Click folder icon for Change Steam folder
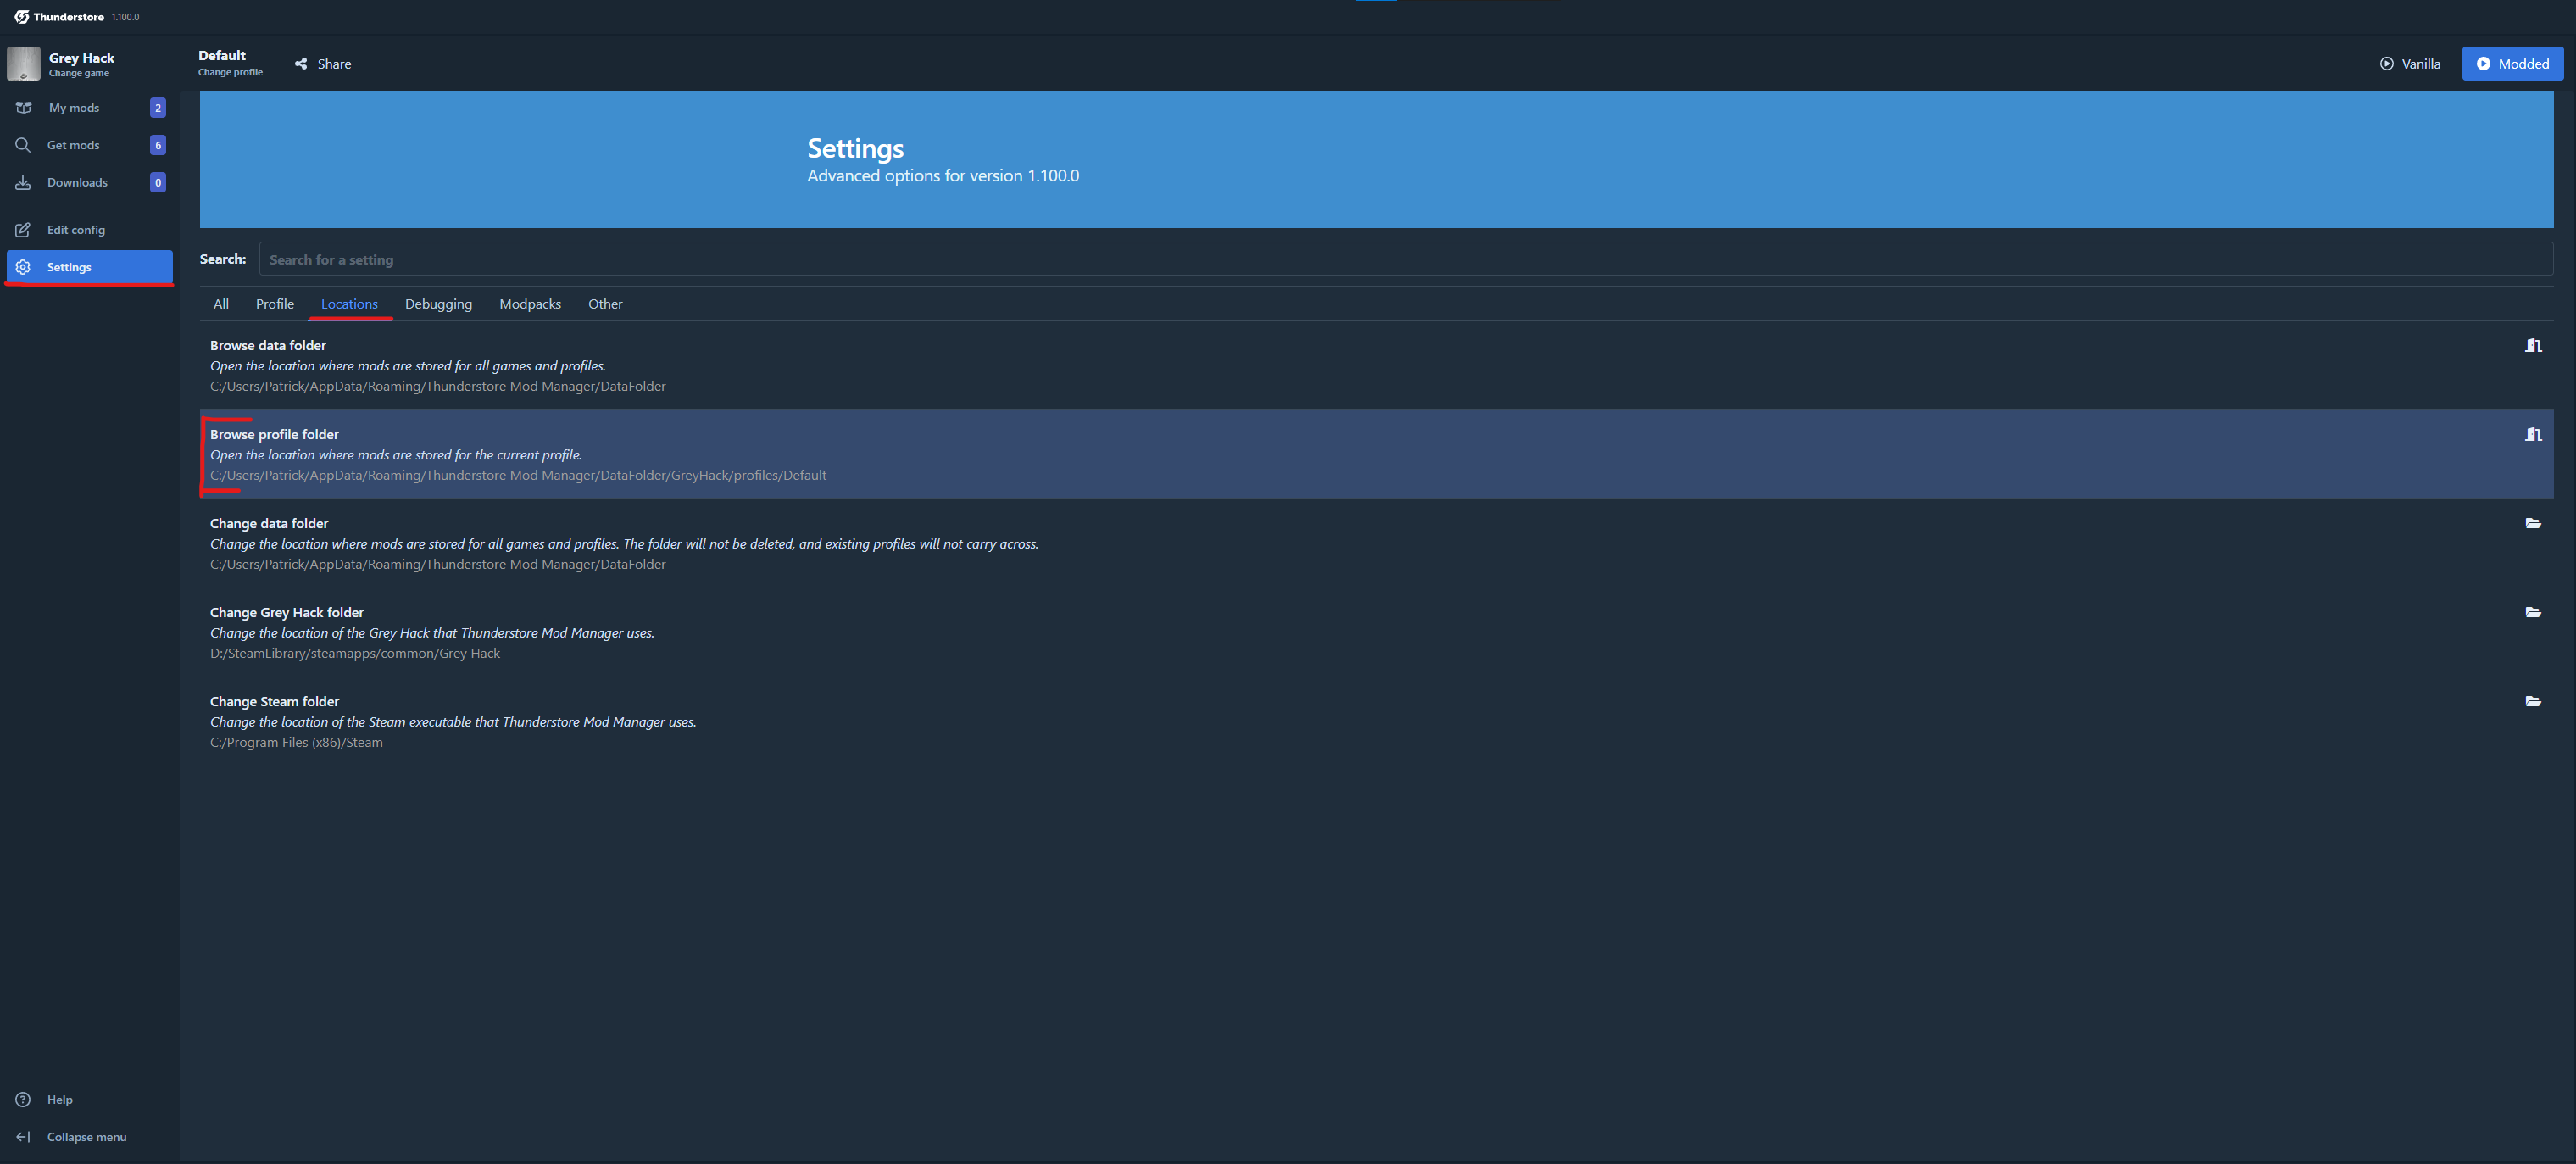Viewport: 2576px width, 1164px height. [2532, 701]
